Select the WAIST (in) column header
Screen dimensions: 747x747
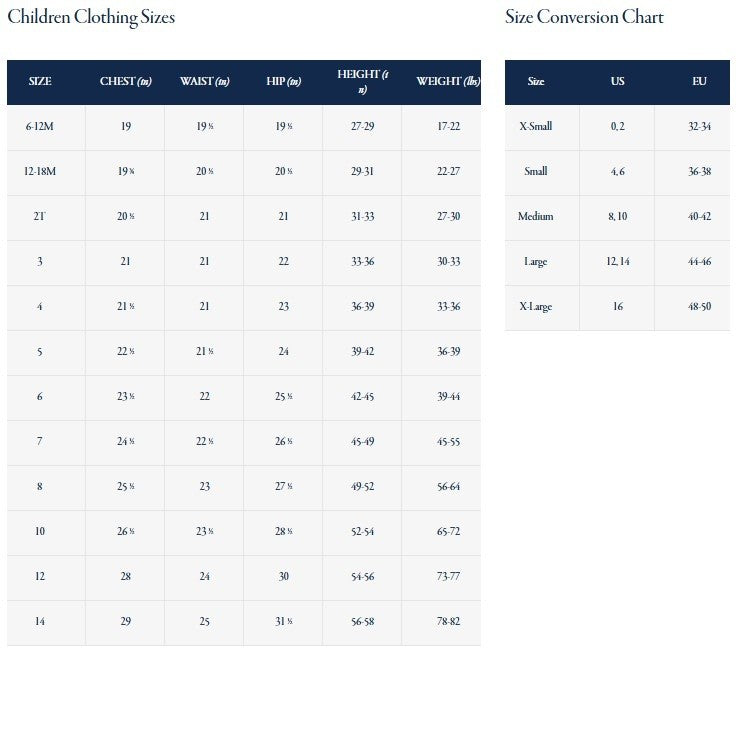coord(204,82)
